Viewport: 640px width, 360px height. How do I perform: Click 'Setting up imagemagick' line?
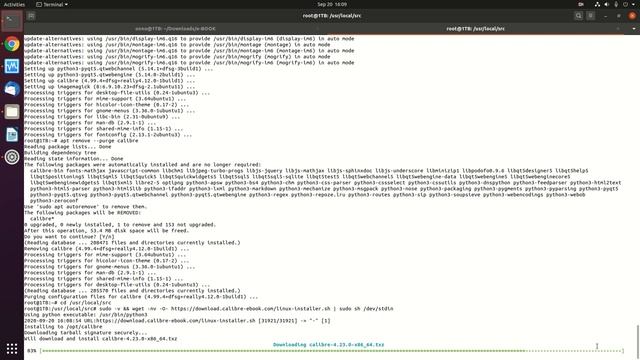[109, 87]
